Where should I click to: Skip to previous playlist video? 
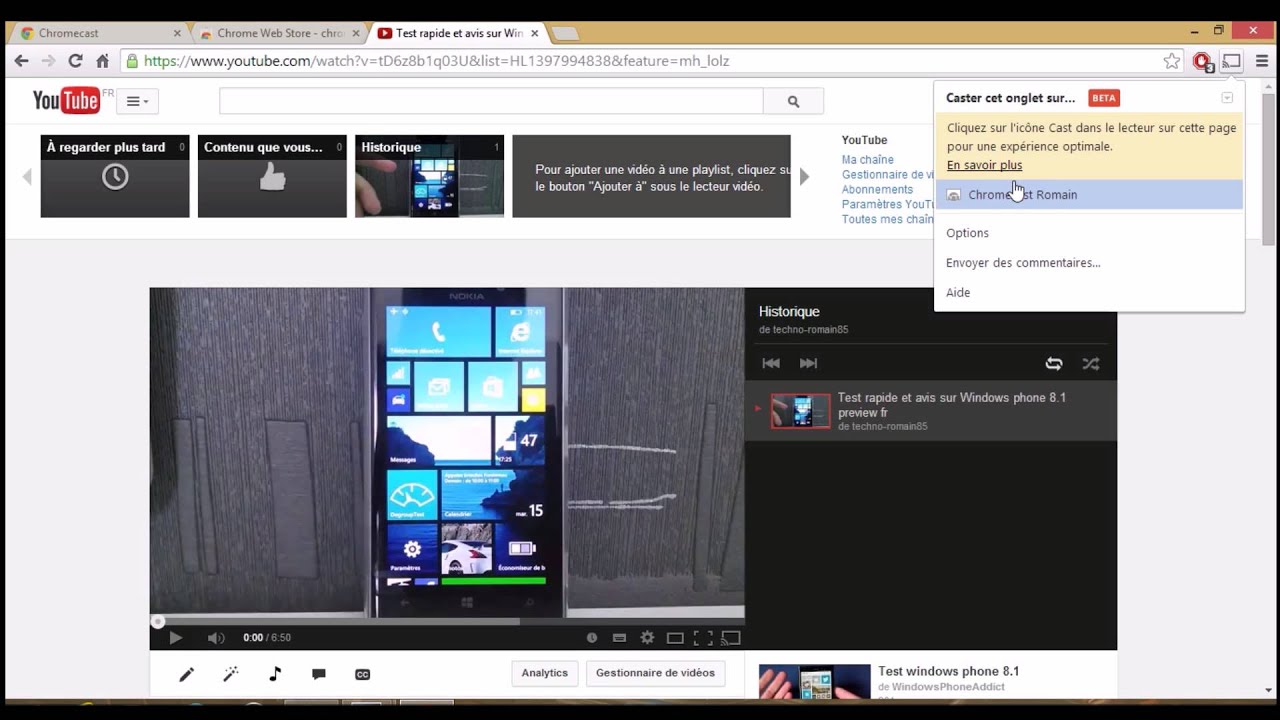770,364
